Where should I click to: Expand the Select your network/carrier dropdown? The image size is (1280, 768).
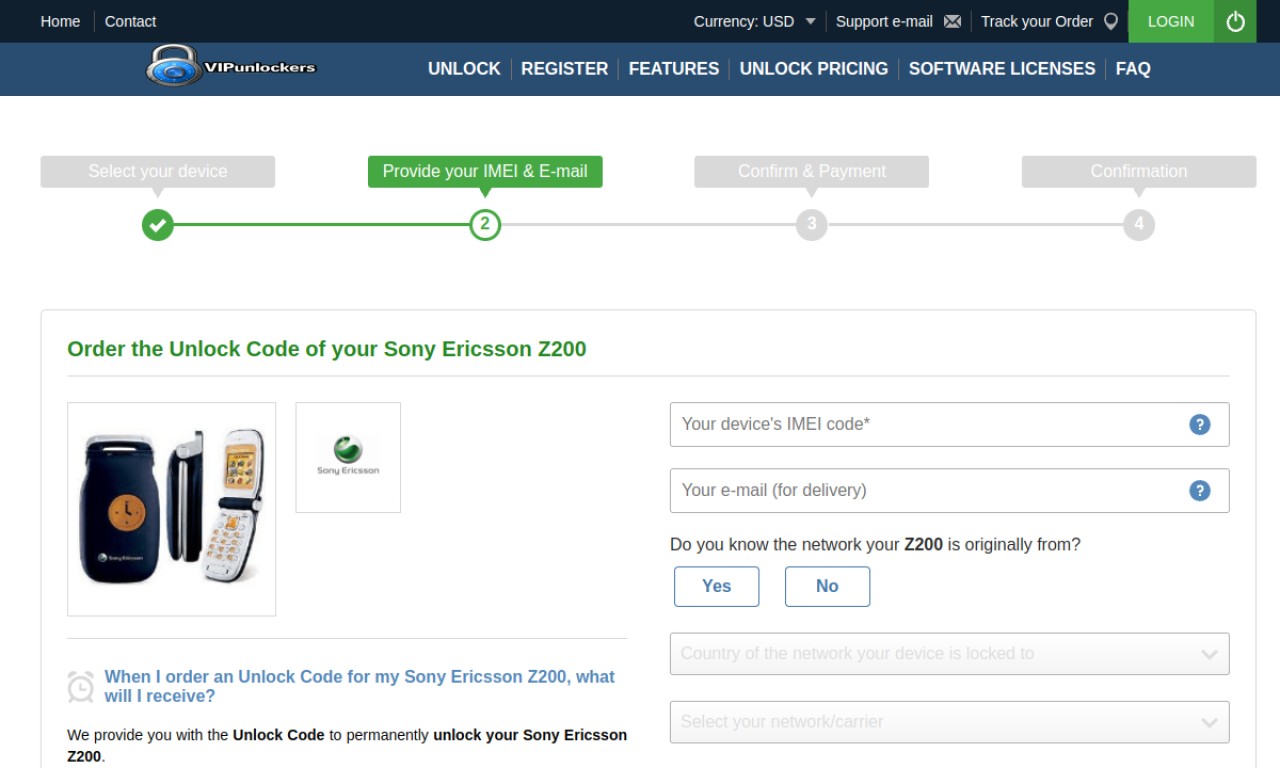(x=949, y=722)
